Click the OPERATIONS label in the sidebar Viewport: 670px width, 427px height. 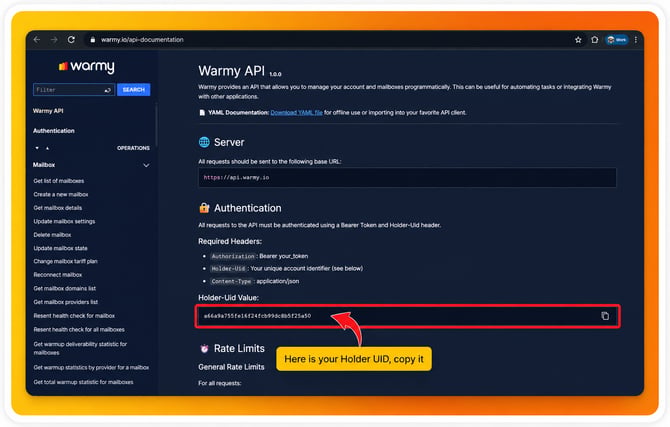(133, 148)
